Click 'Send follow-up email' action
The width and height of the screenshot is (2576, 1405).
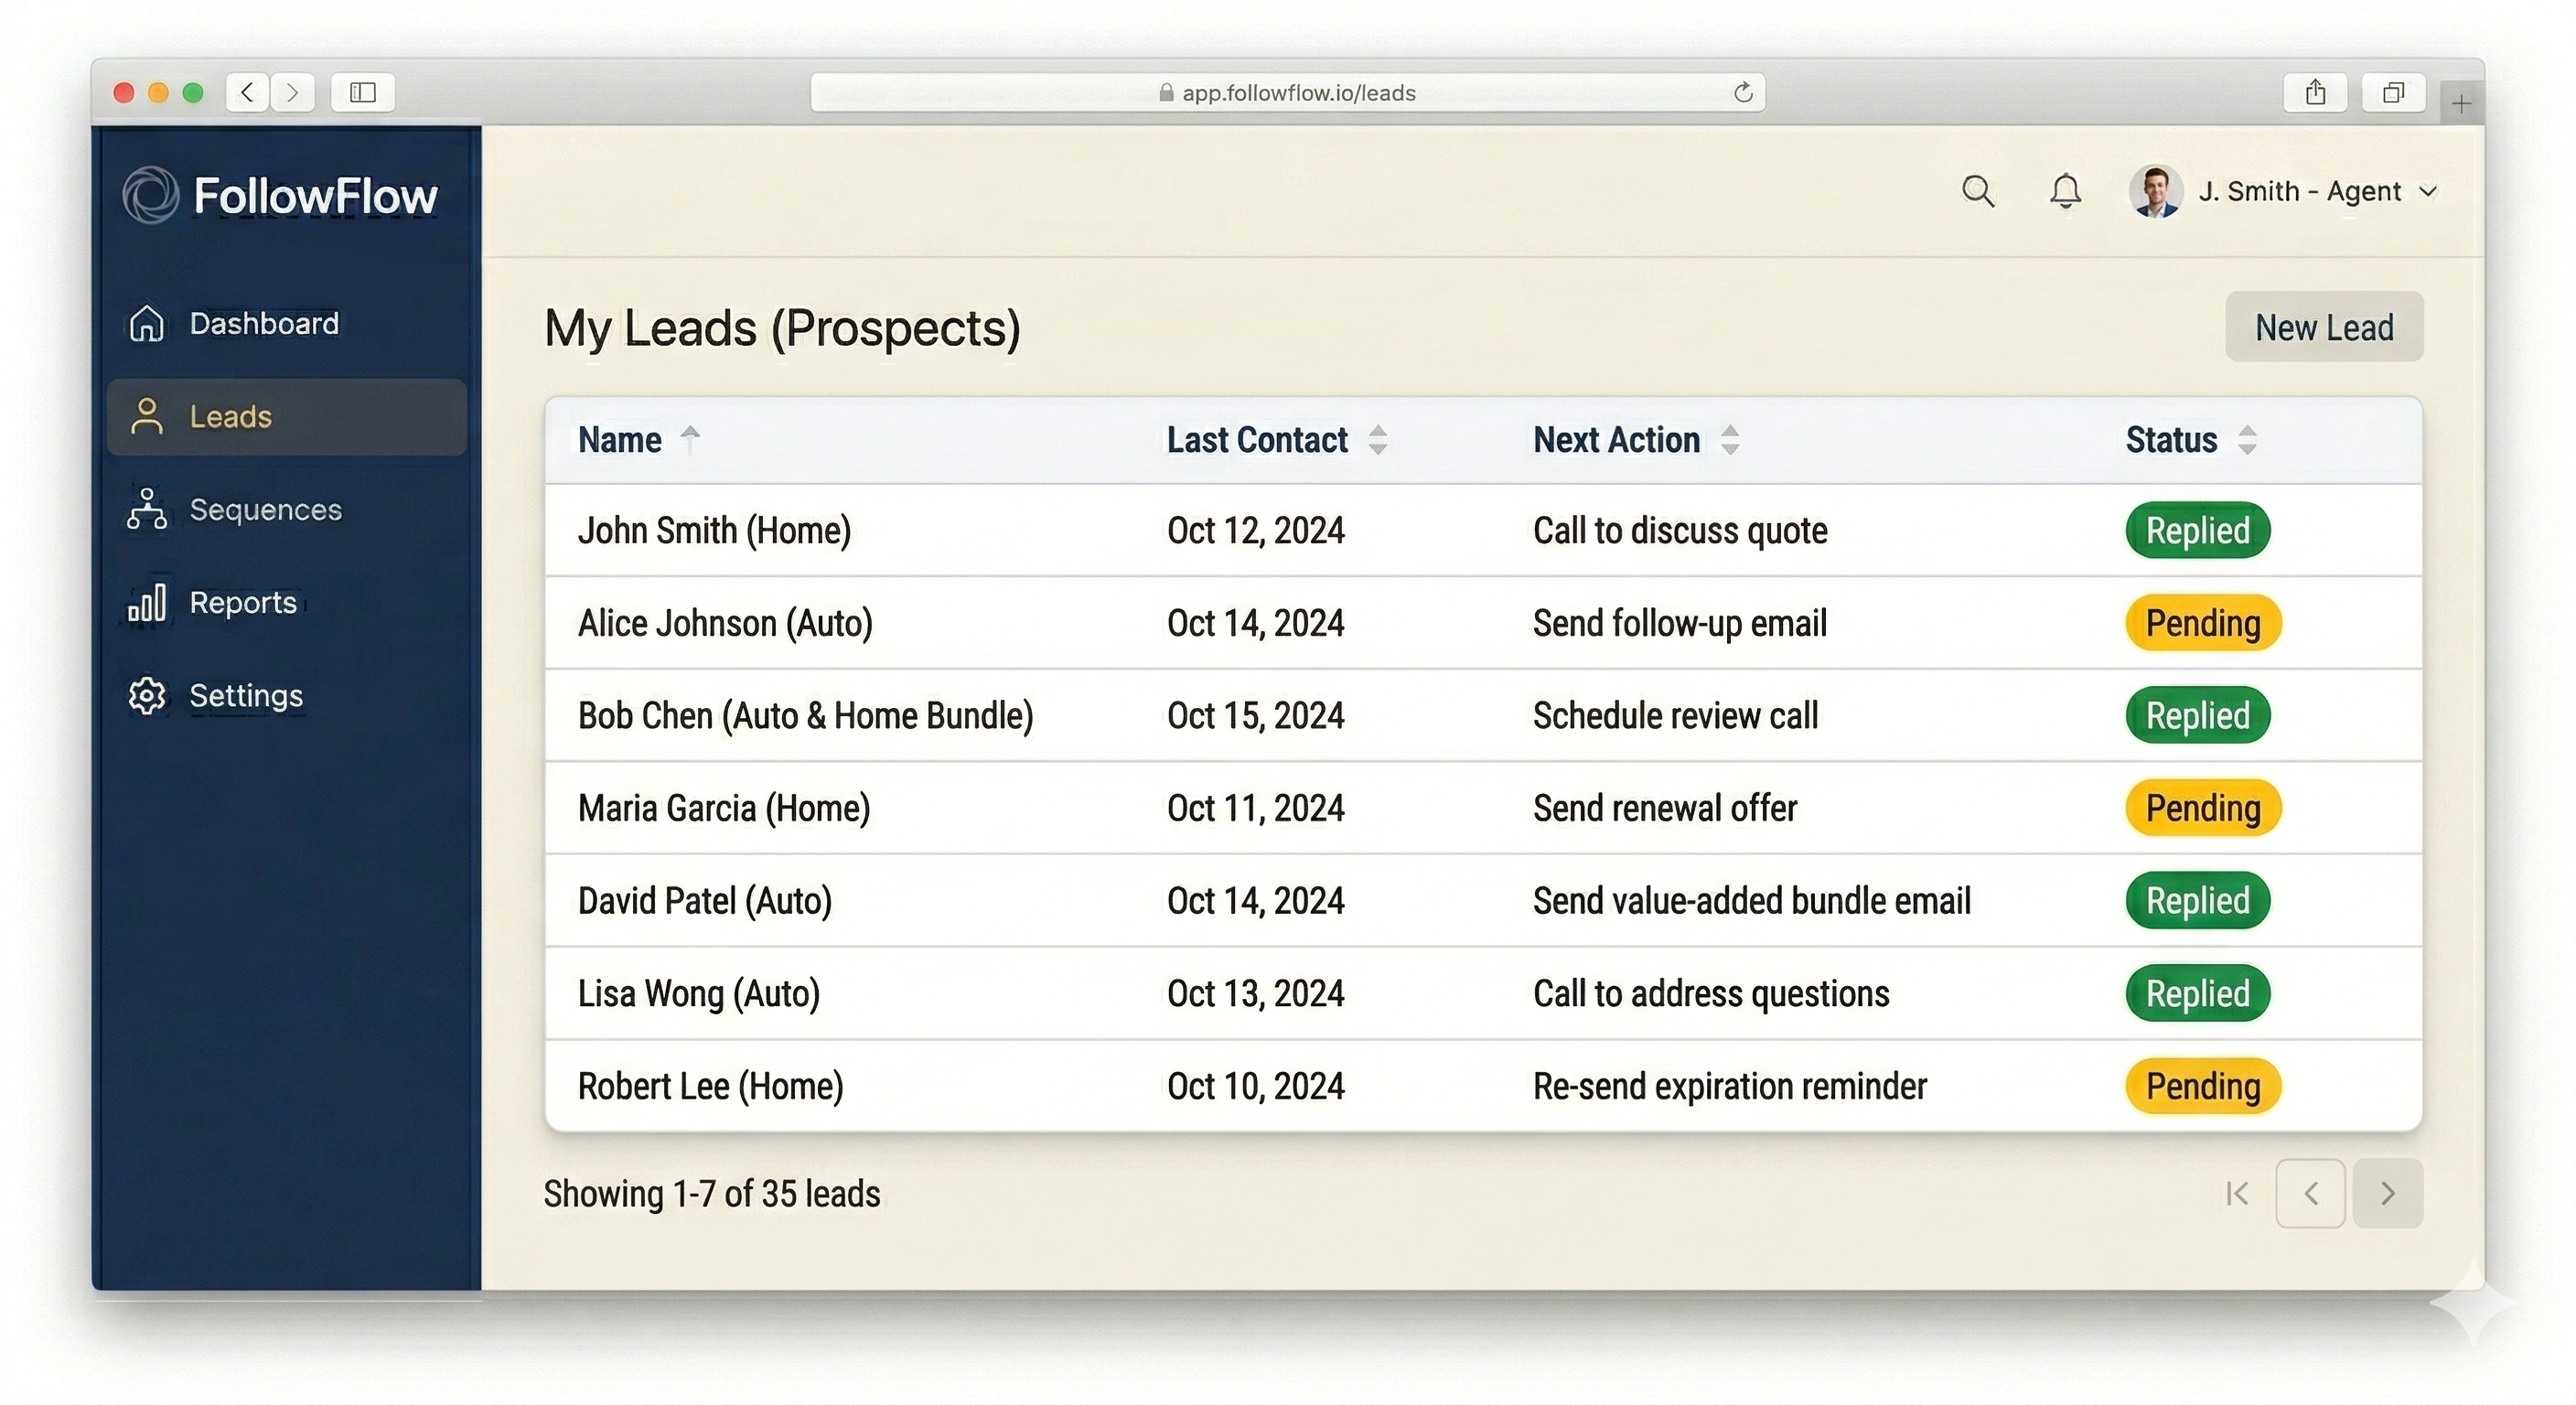point(1680,623)
